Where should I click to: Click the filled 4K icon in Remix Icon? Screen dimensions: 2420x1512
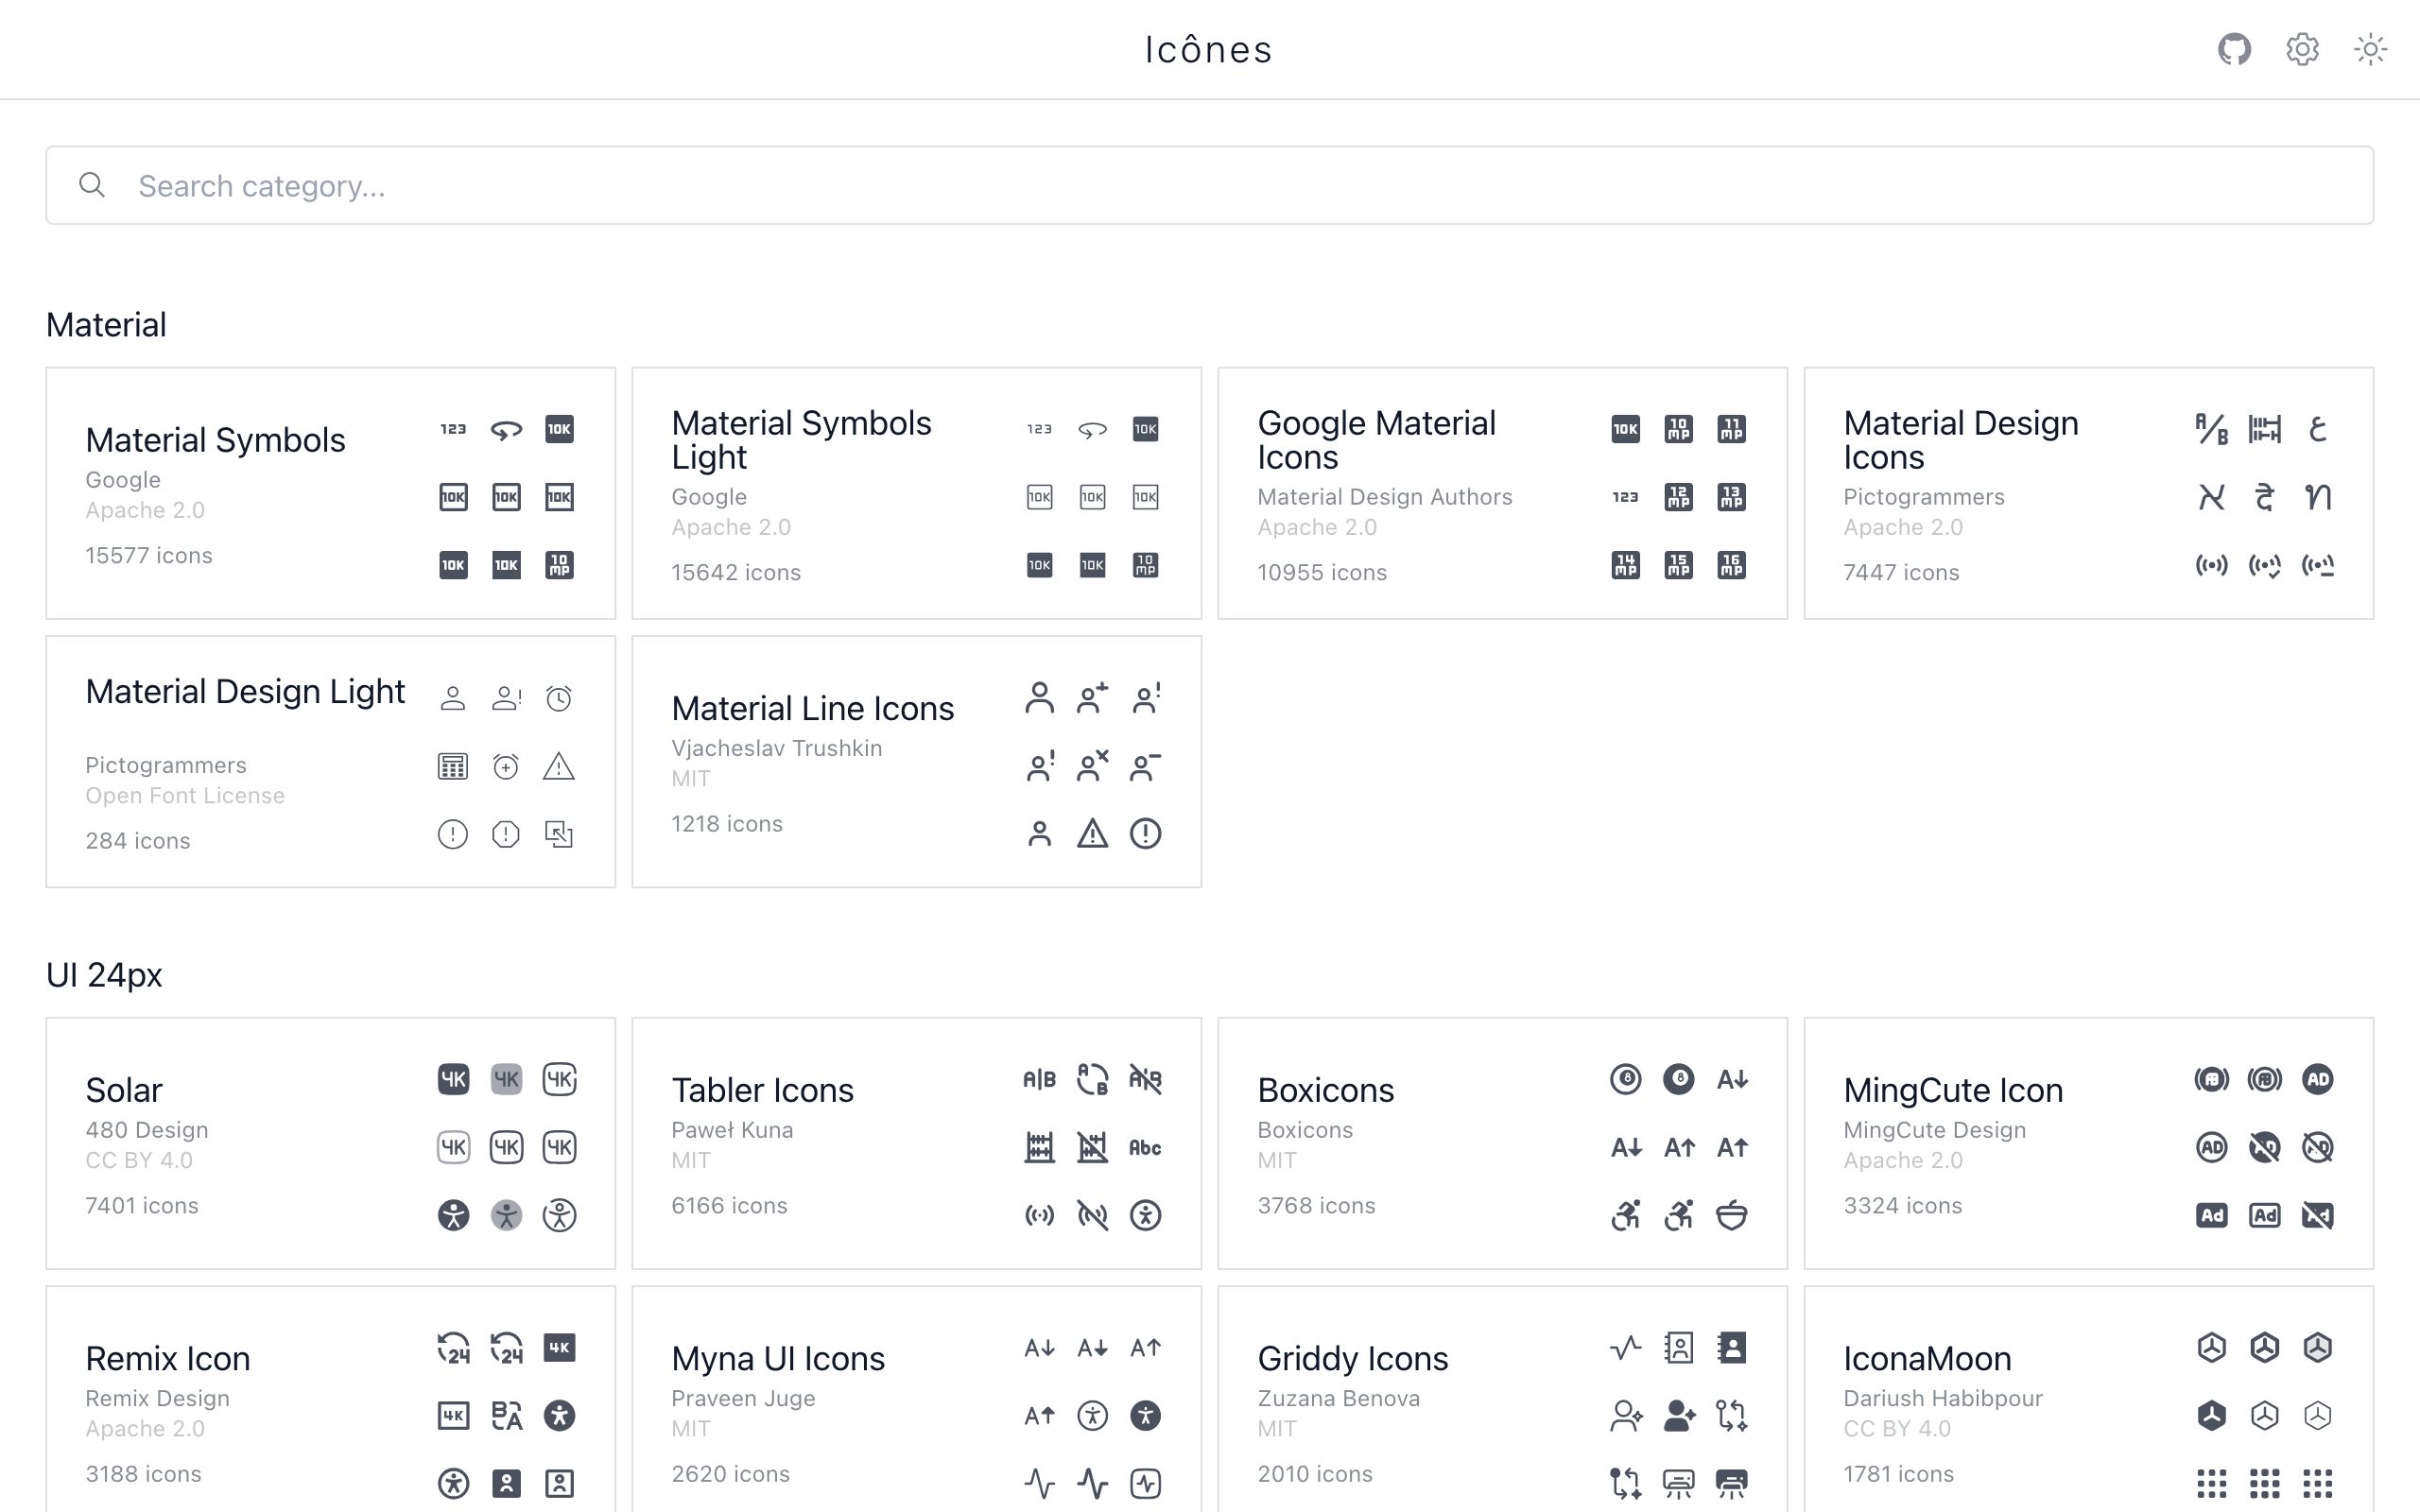coord(559,1348)
